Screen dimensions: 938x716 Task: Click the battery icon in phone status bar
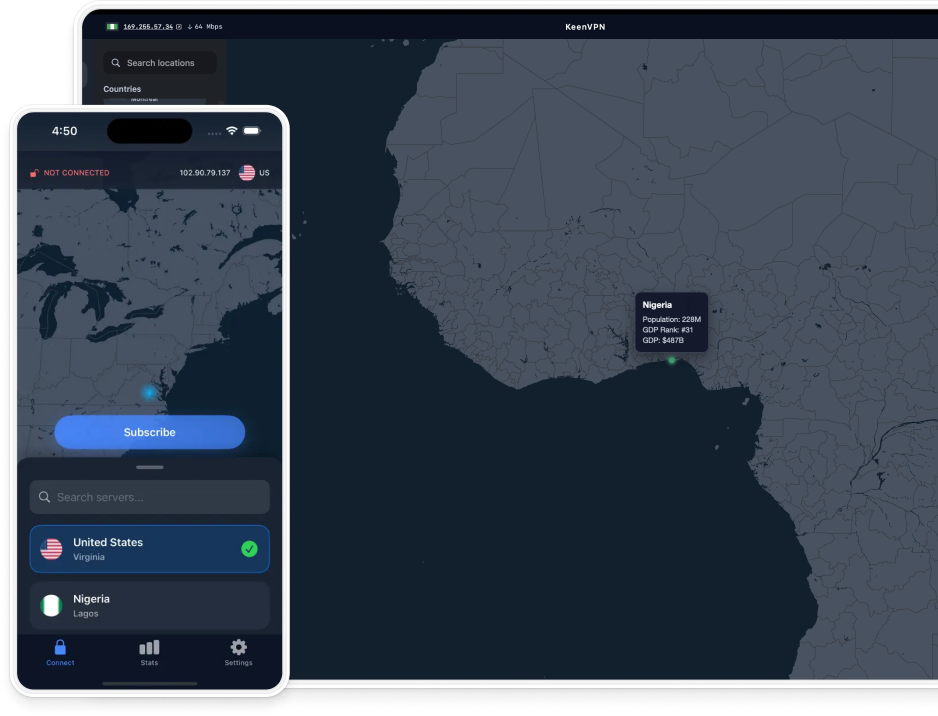point(252,130)
